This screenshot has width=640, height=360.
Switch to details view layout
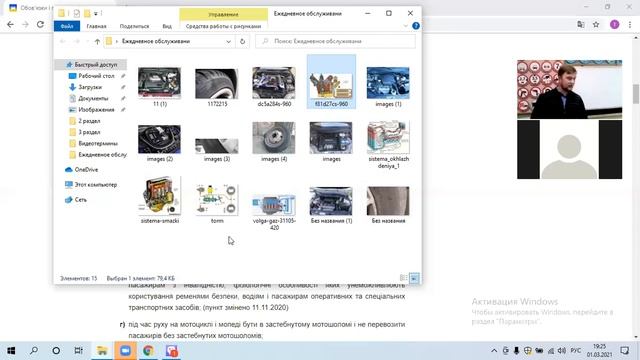403,278
